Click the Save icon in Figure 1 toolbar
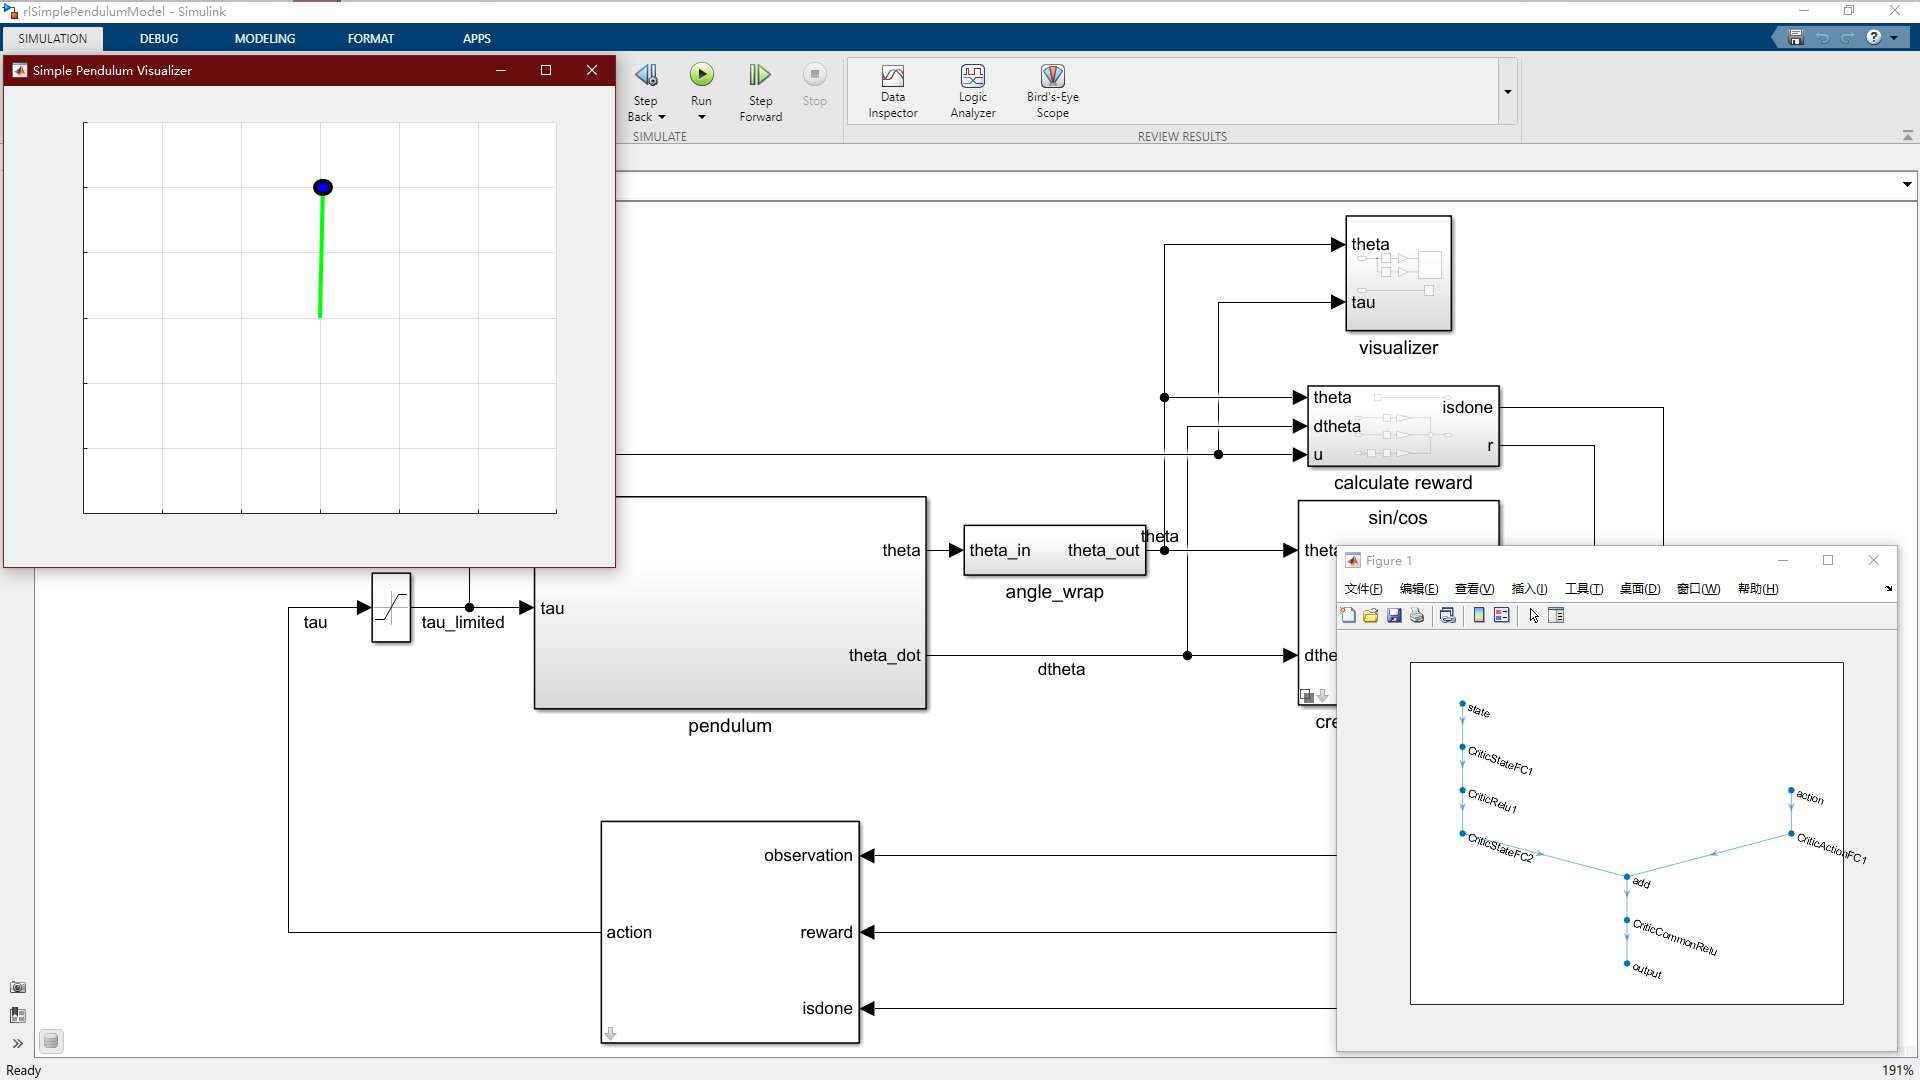This screenshot has width=1920, height=1080. 1394,616
